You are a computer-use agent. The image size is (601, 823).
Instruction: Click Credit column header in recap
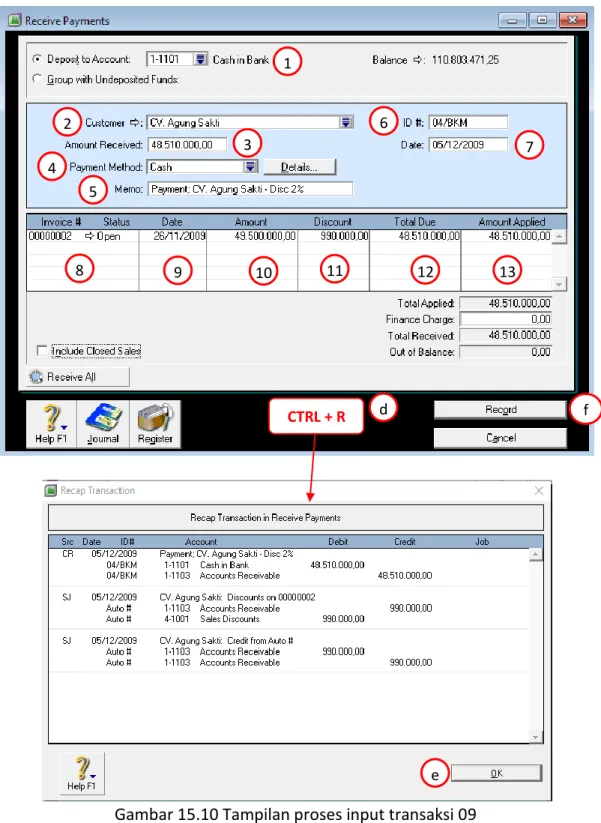click(405, 541)
